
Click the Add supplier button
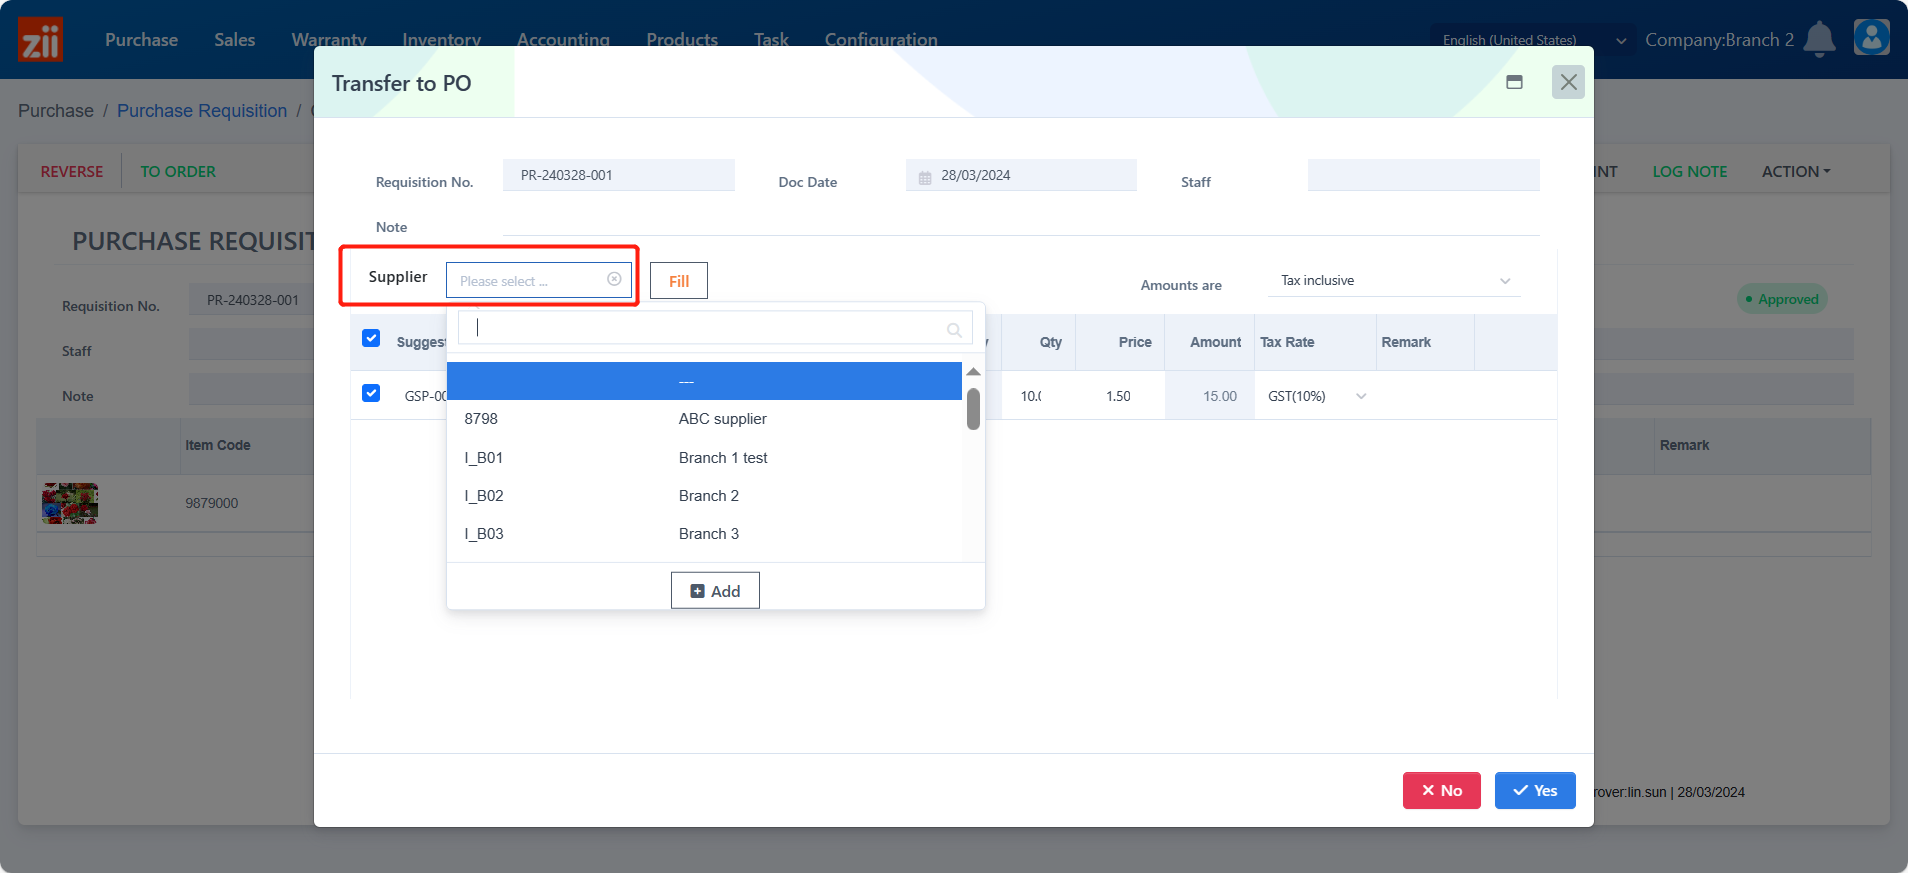[715, 591]
